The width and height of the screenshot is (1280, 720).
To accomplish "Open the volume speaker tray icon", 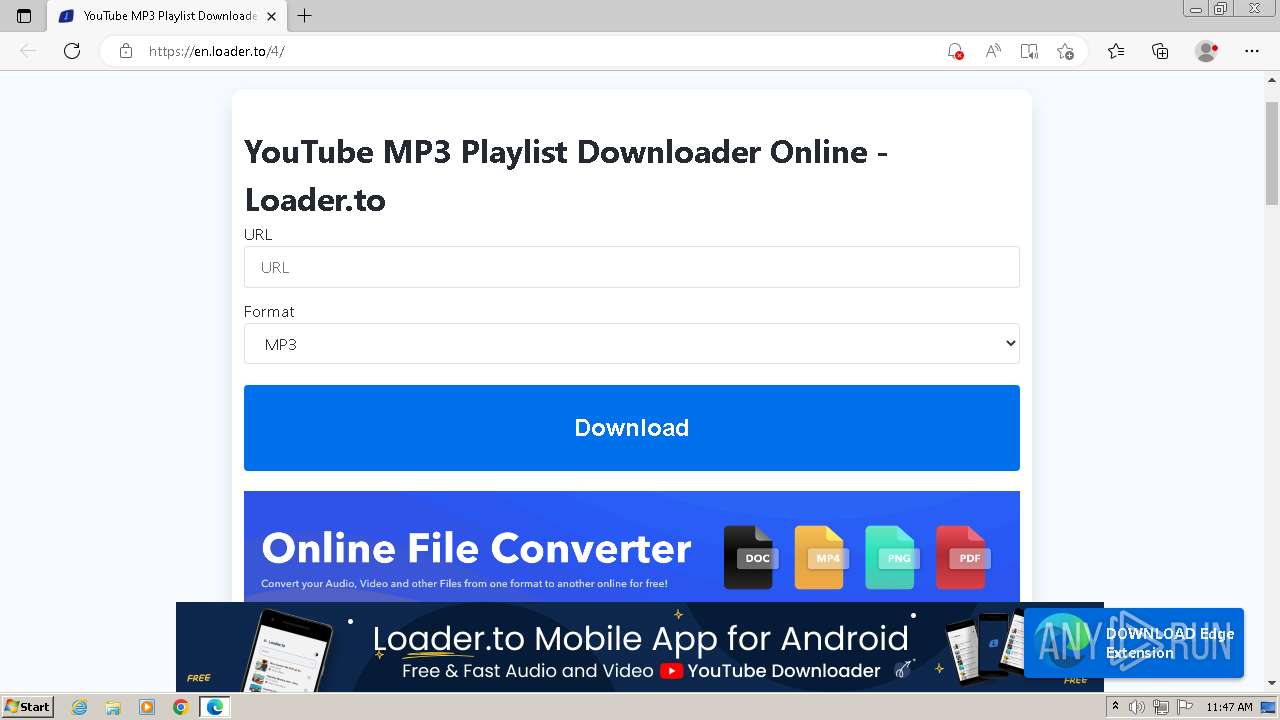I will [x=1137, y=707].
